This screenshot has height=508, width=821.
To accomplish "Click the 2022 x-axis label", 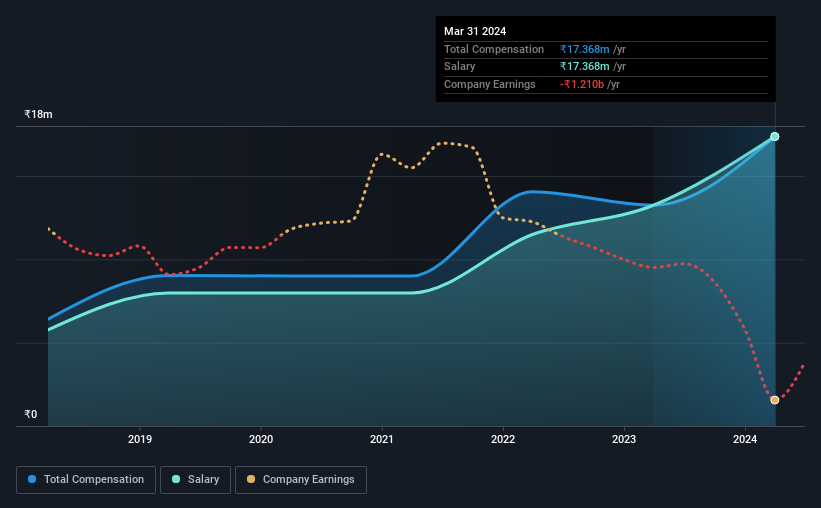I will (503, 439).
